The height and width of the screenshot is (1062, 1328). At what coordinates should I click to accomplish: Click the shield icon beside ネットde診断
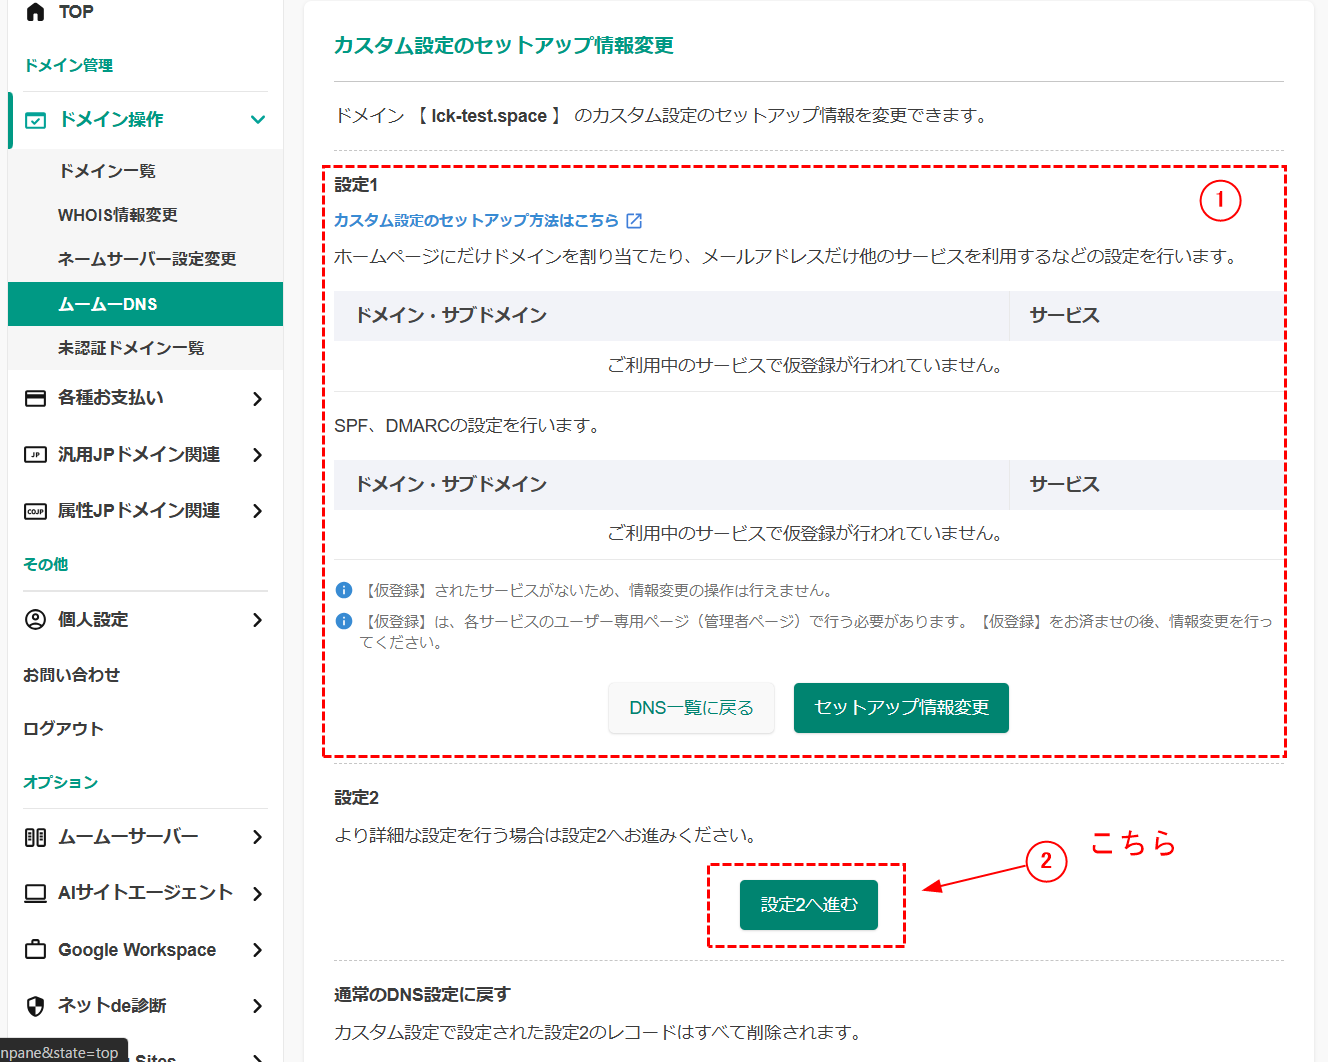pos(35,1006)
